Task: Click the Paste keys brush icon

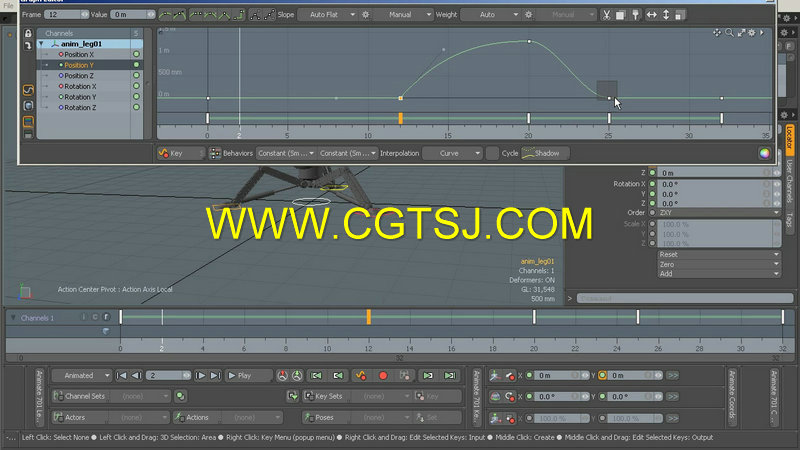Action: pos(636,15)
